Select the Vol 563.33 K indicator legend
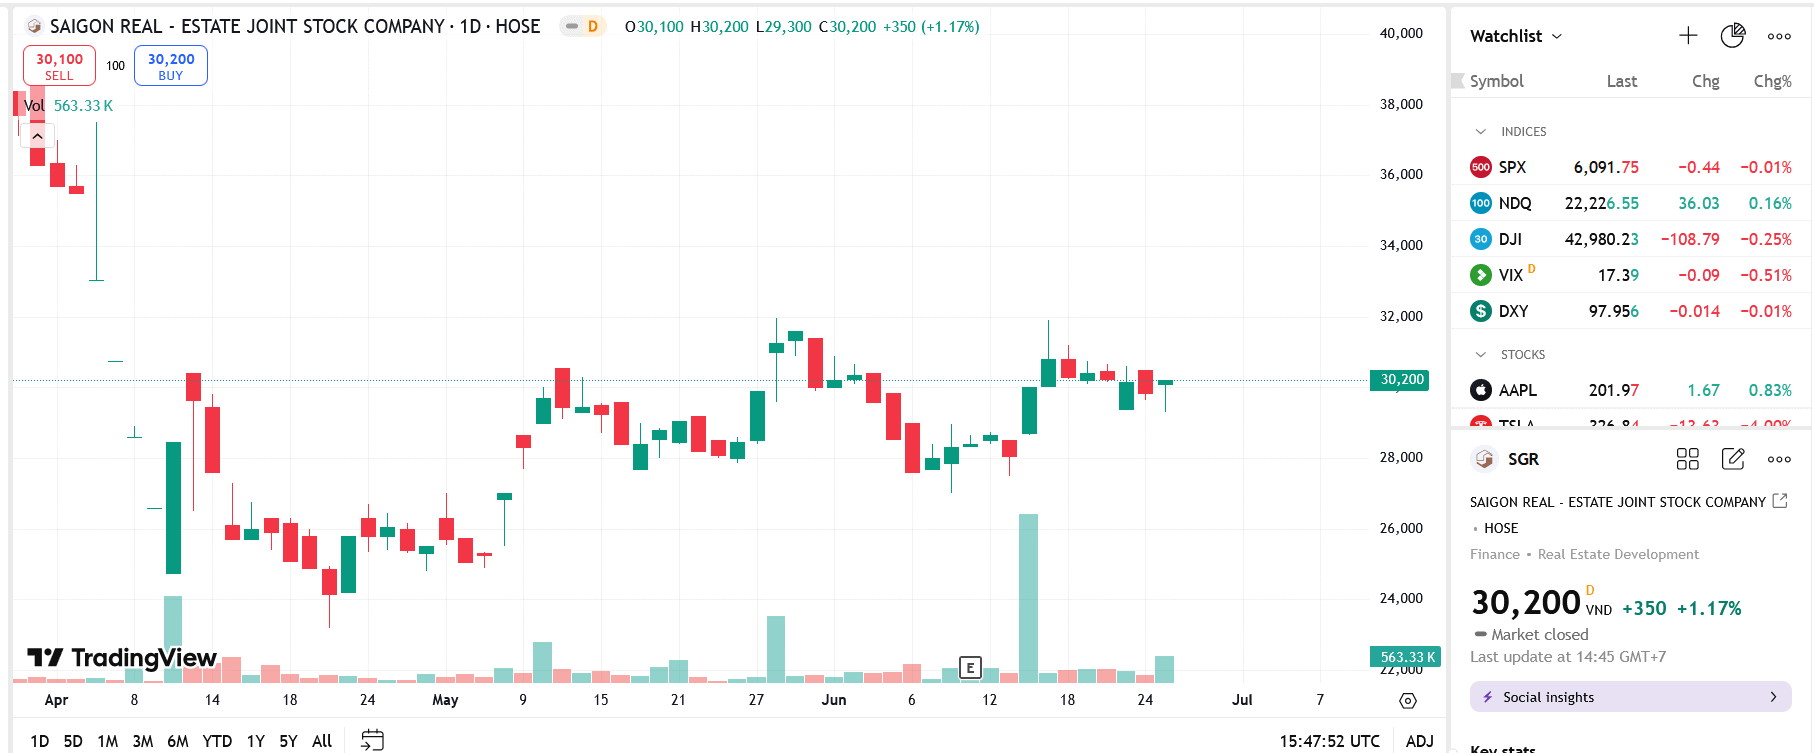The height and width of the screenshot is (753, 1814). (x=68, y=106)
